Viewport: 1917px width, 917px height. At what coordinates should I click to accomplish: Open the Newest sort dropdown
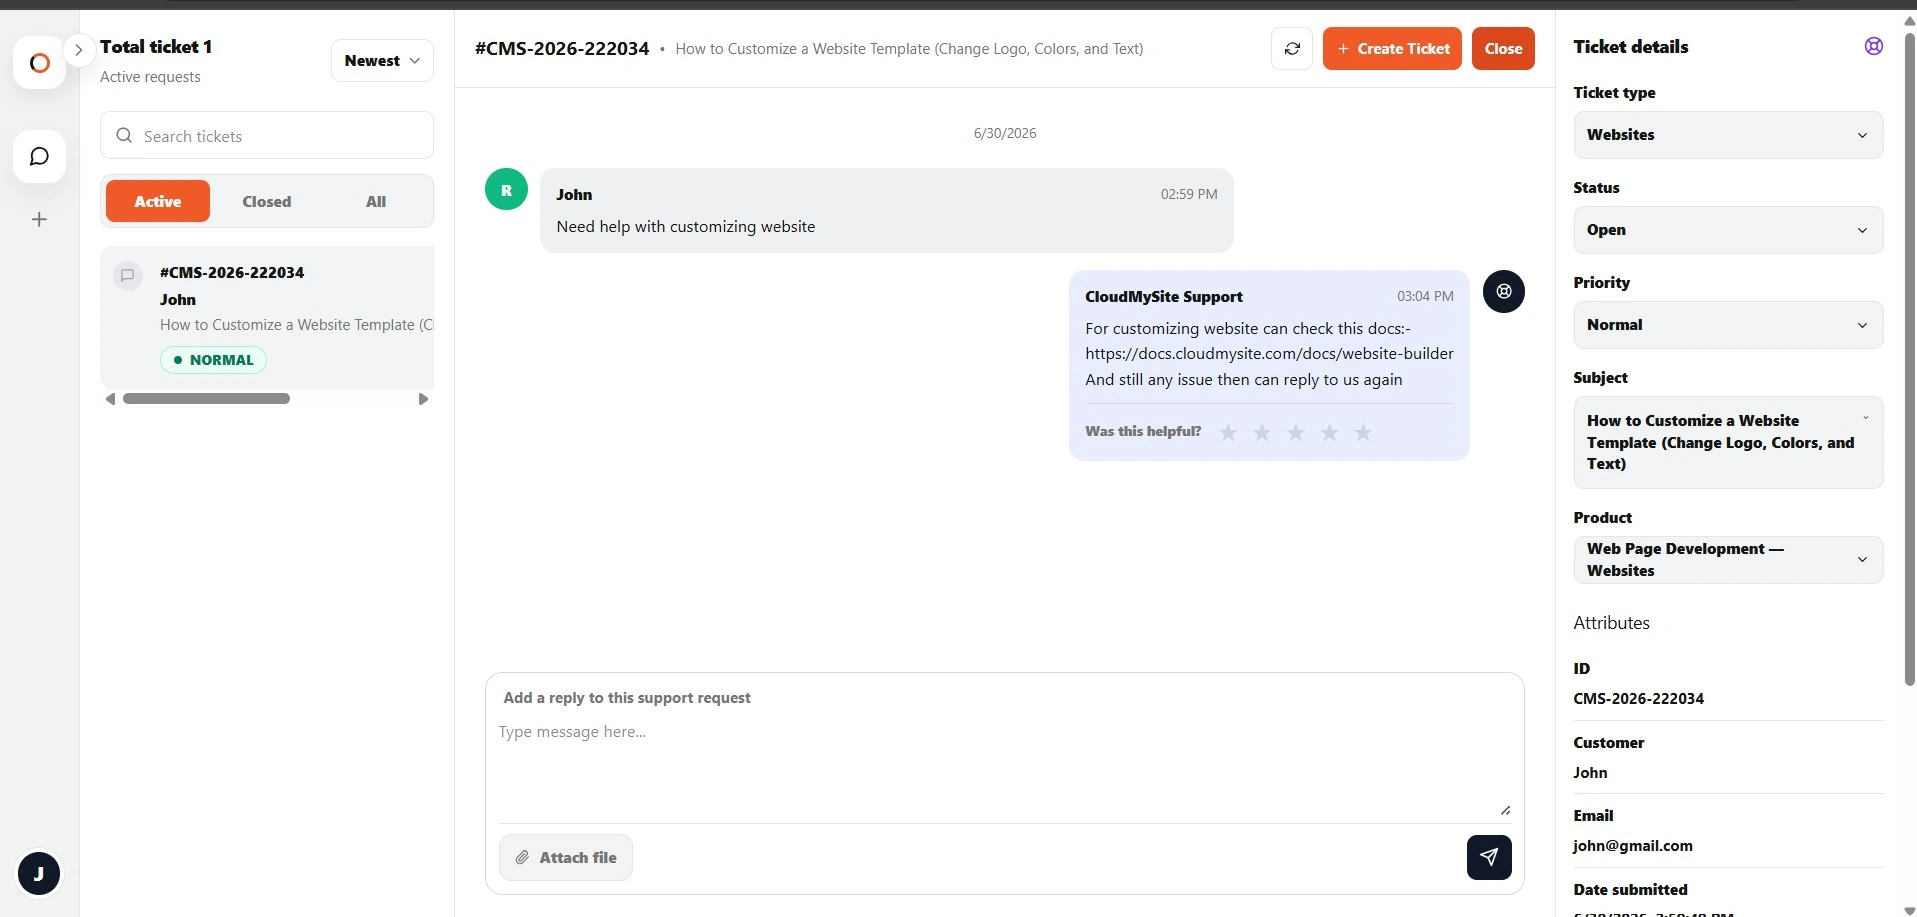[382, 61]
